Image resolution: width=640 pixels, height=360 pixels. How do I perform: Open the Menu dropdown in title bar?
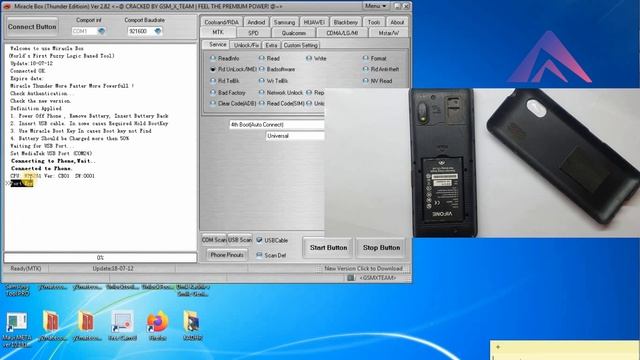[x=376, y=6]
